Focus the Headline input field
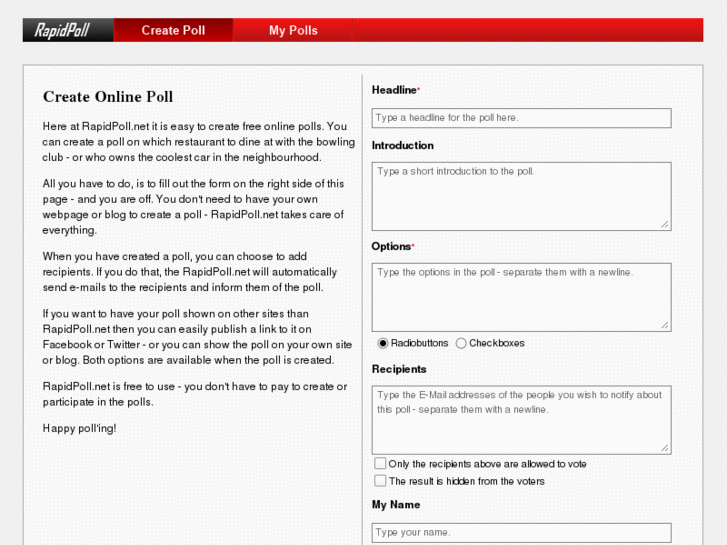This screenshot has height=545, width=727. coord(521,118)
